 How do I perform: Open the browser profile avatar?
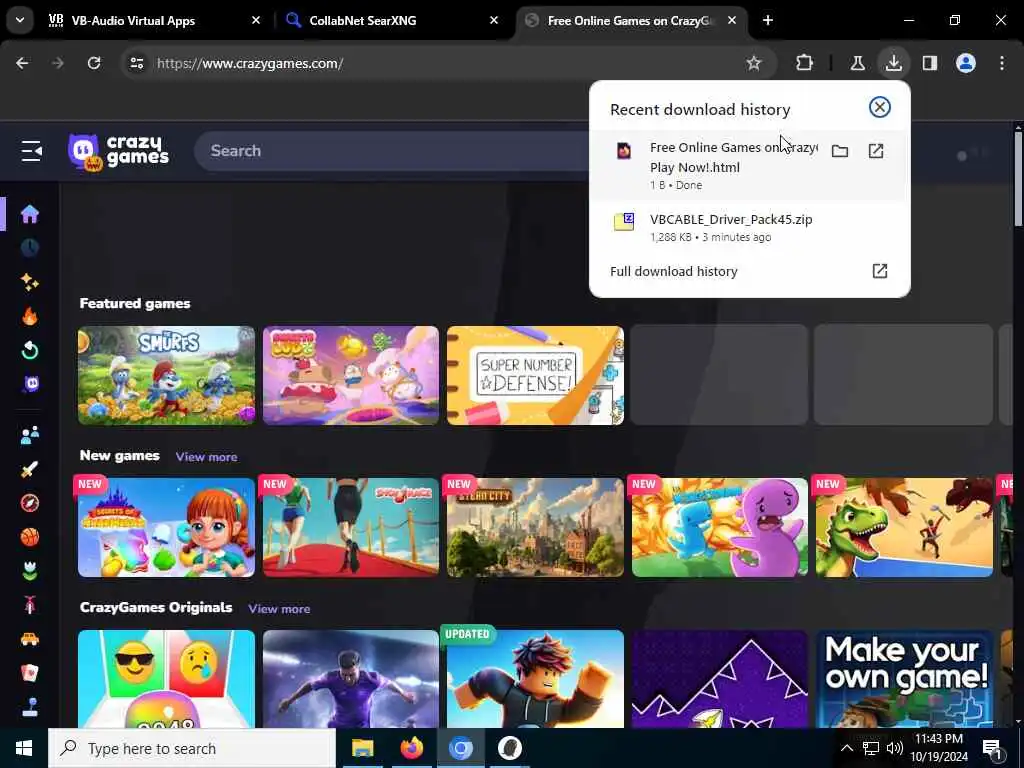966,63
